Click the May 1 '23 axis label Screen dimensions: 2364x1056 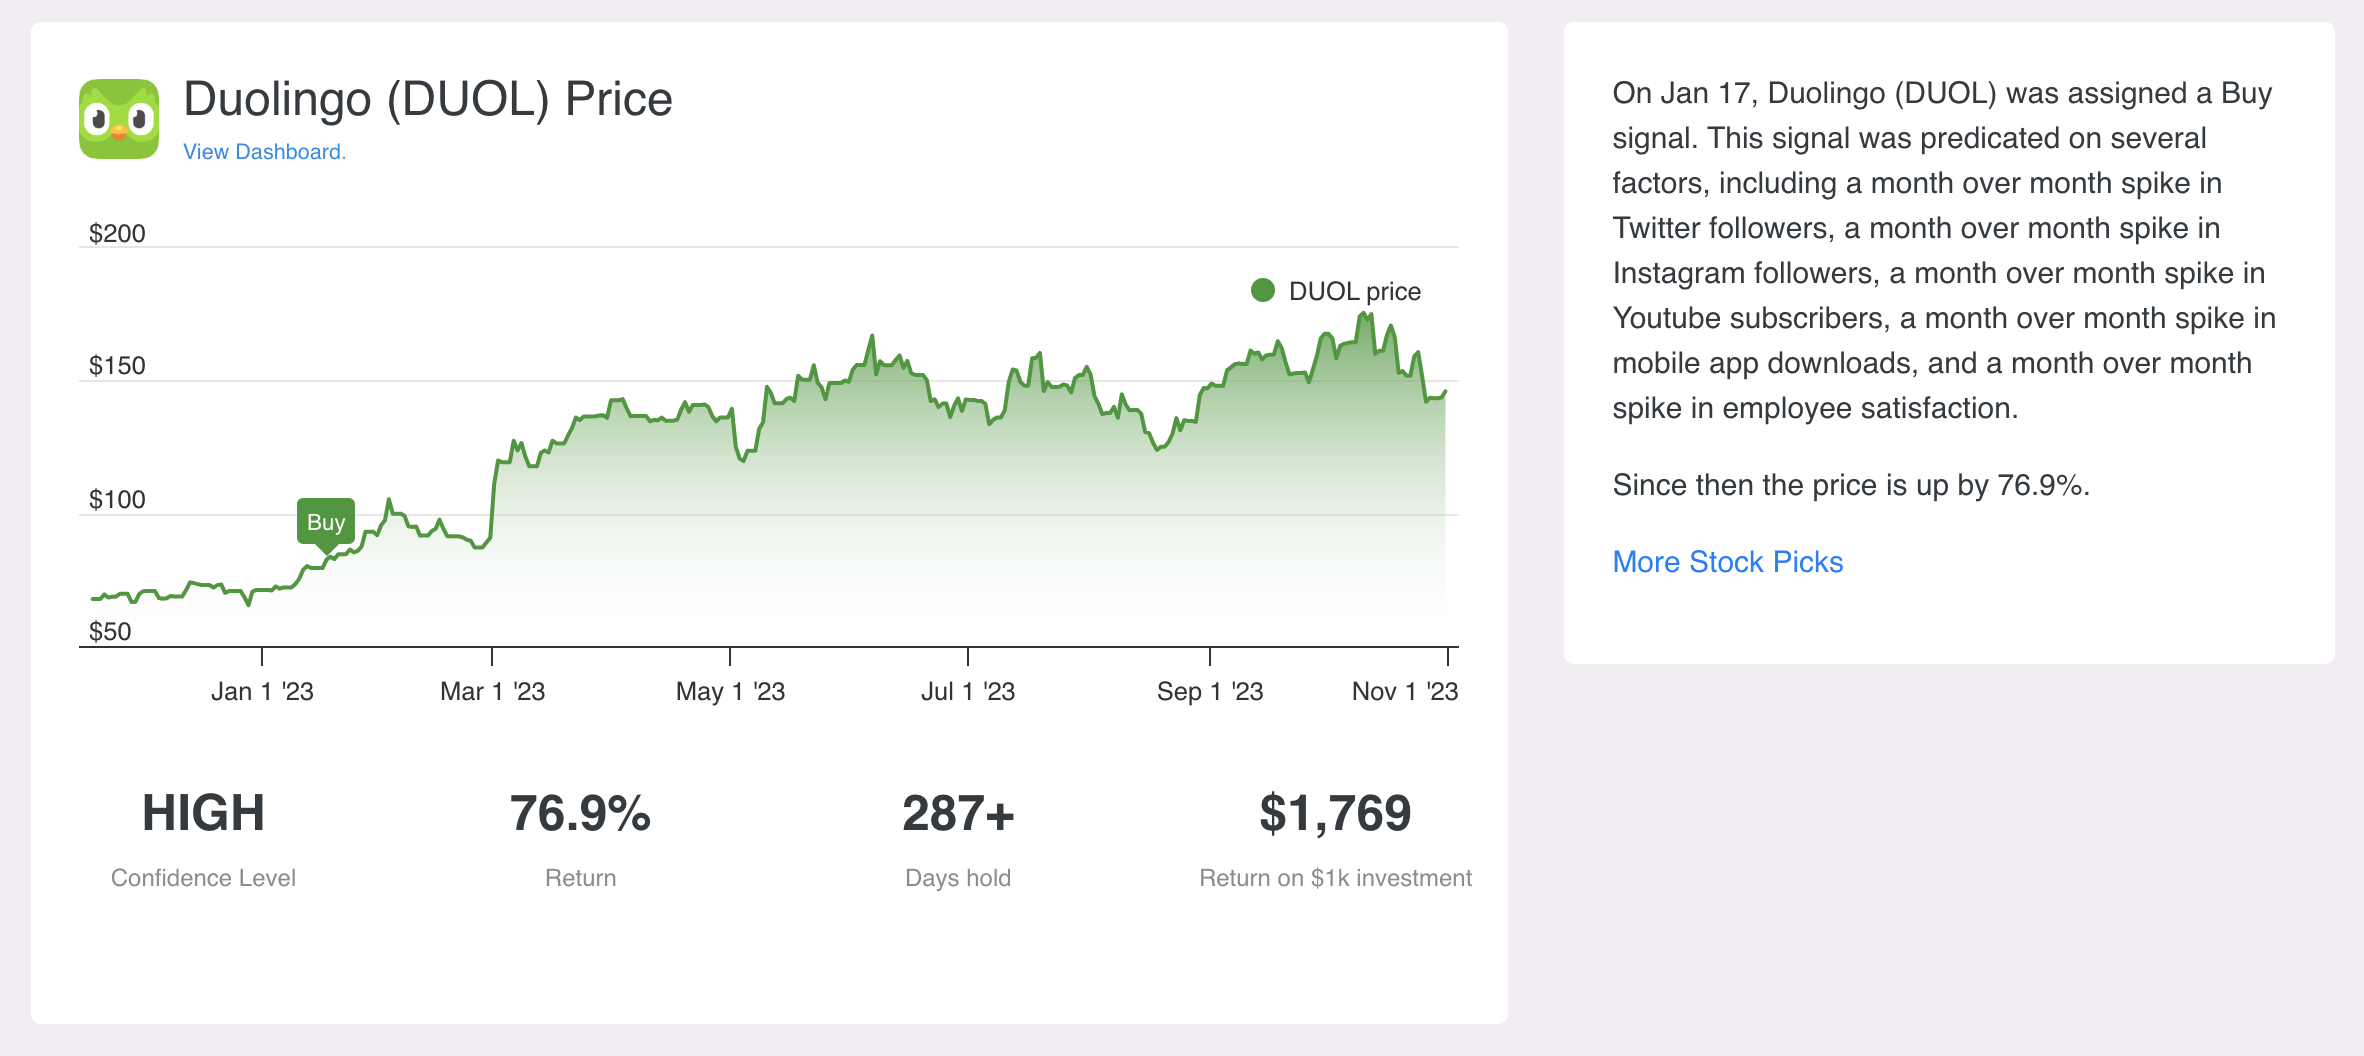pos(730,691)
